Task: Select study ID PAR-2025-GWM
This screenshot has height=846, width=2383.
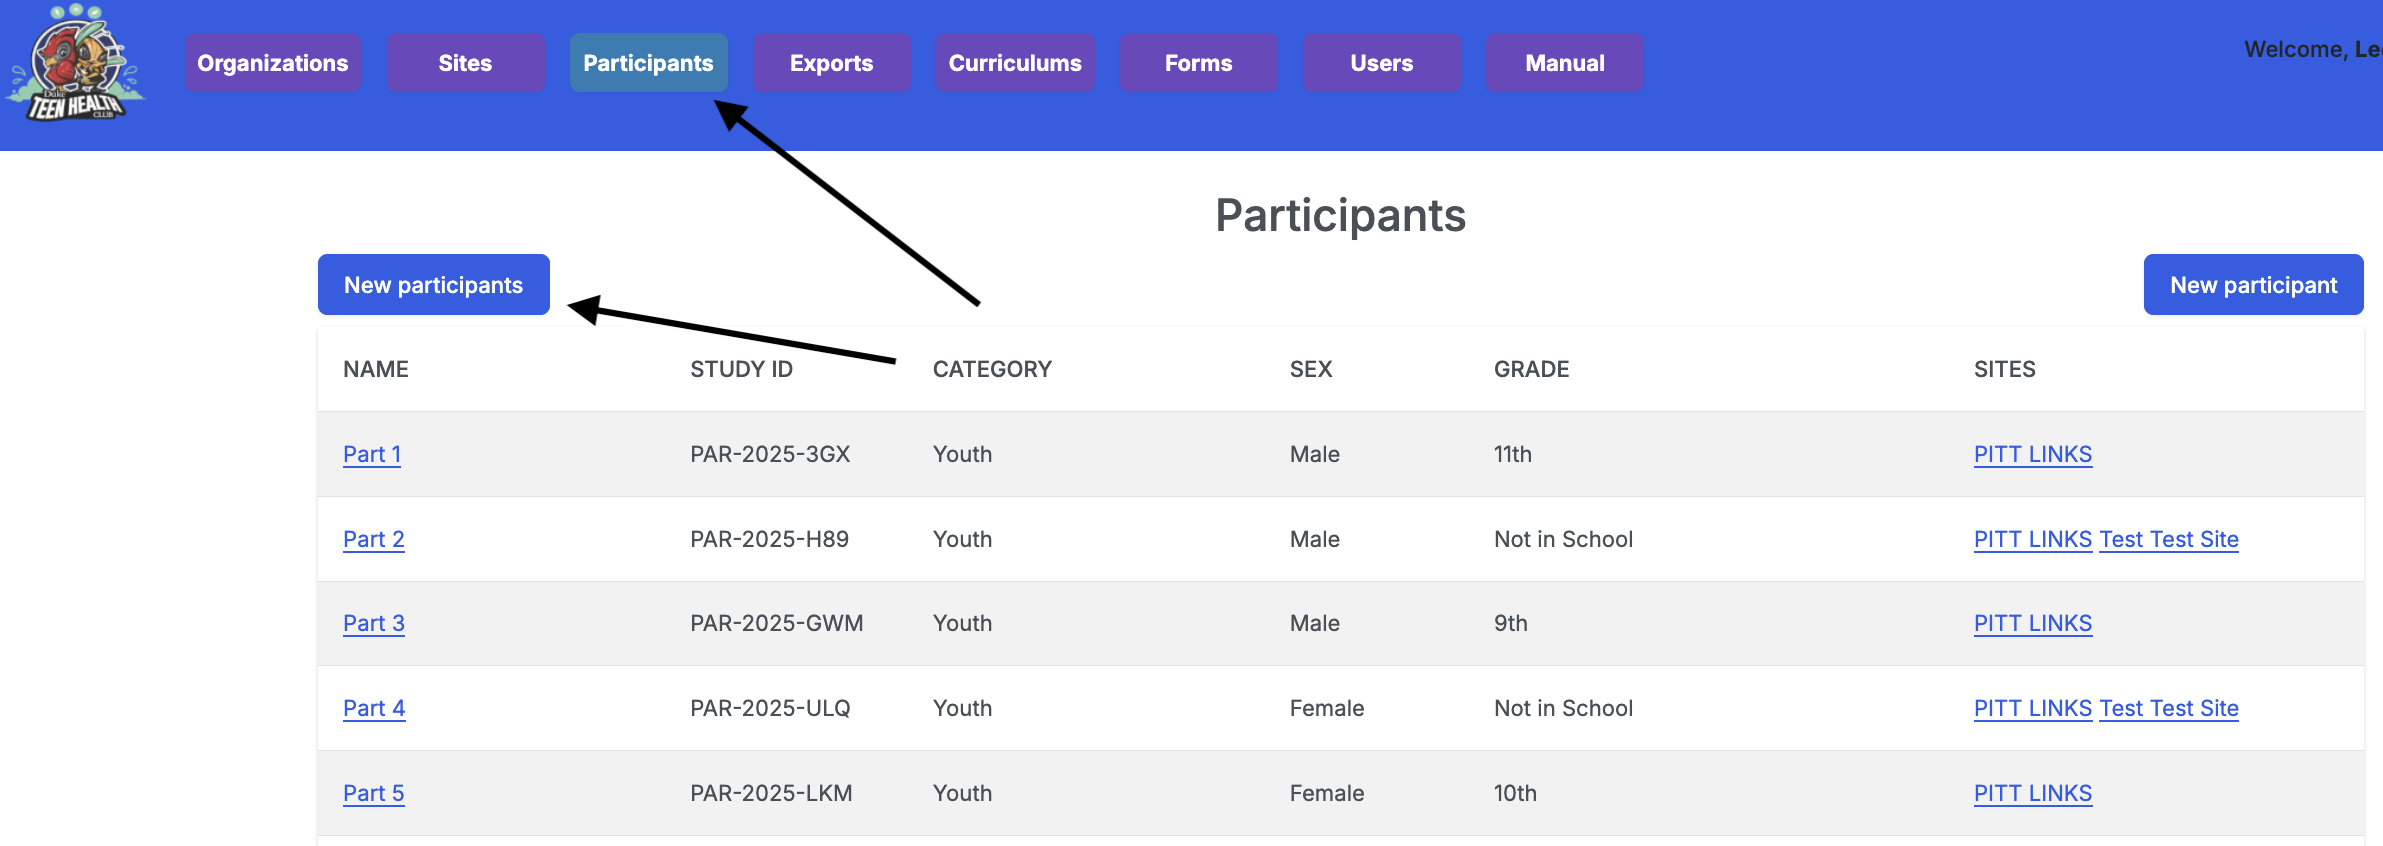Action: 777,623
